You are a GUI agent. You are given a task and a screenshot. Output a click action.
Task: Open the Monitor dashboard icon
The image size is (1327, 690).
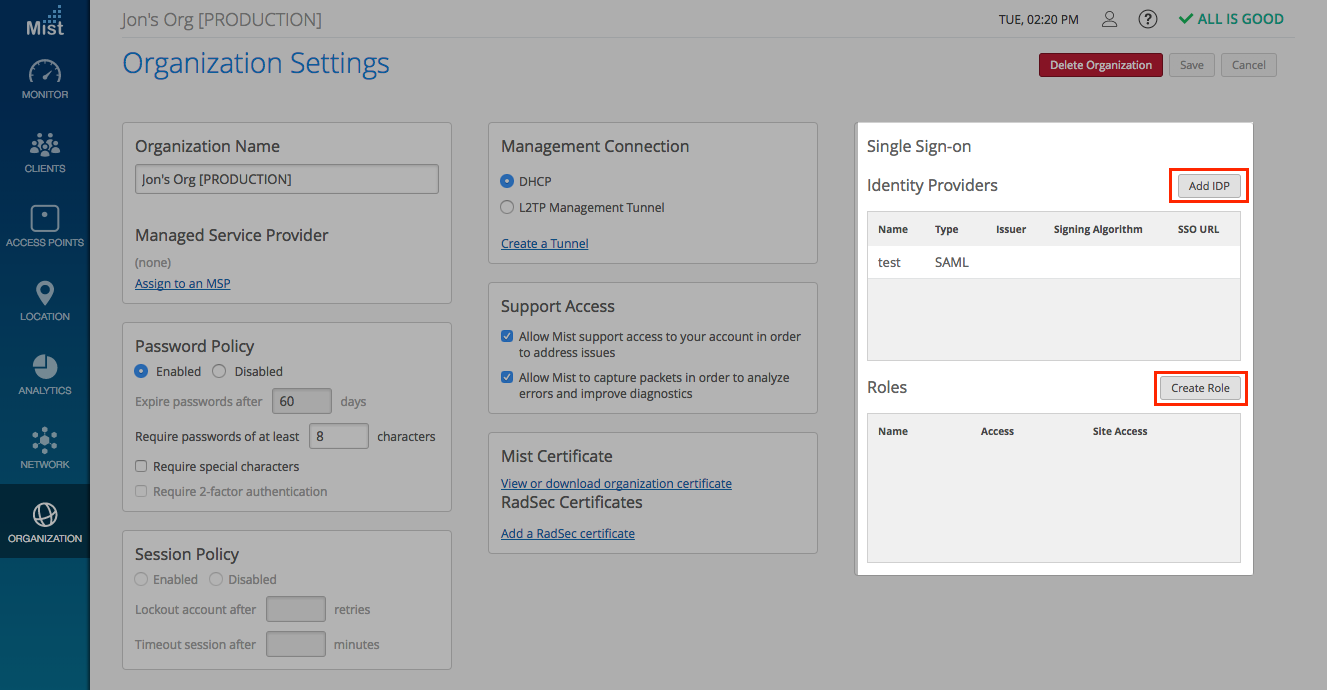pyautogui.click(x=45, y=73)
